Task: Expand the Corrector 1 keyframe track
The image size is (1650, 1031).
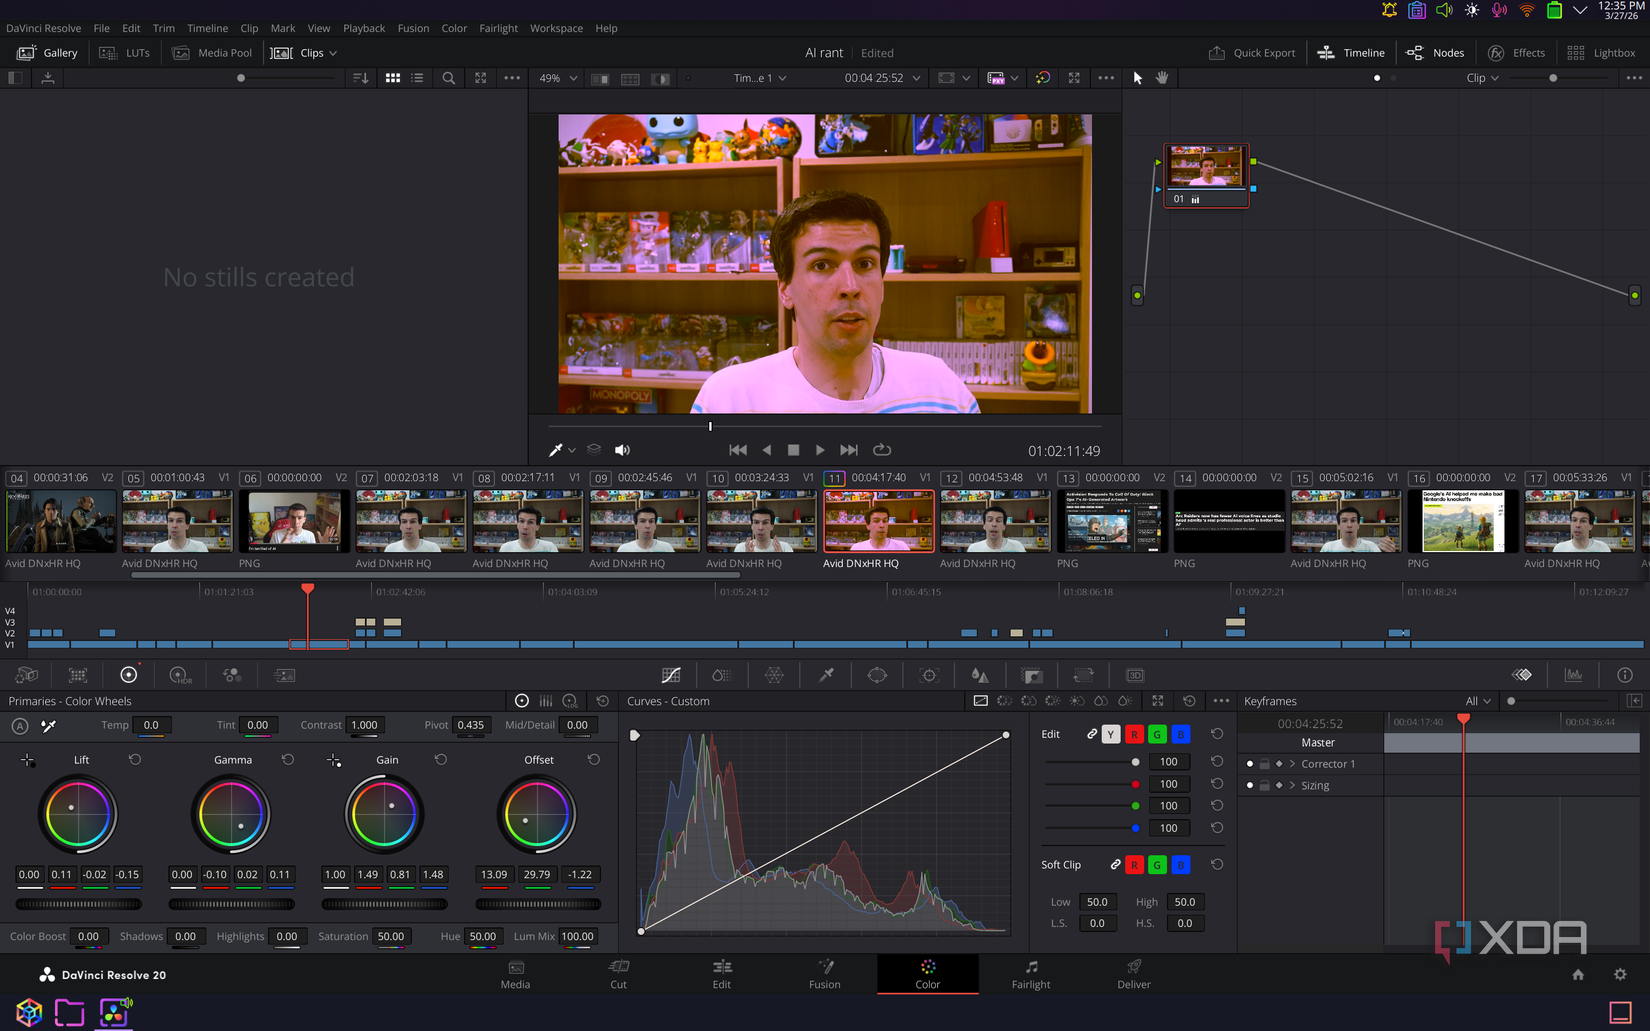Action: tap(1292, 763)
